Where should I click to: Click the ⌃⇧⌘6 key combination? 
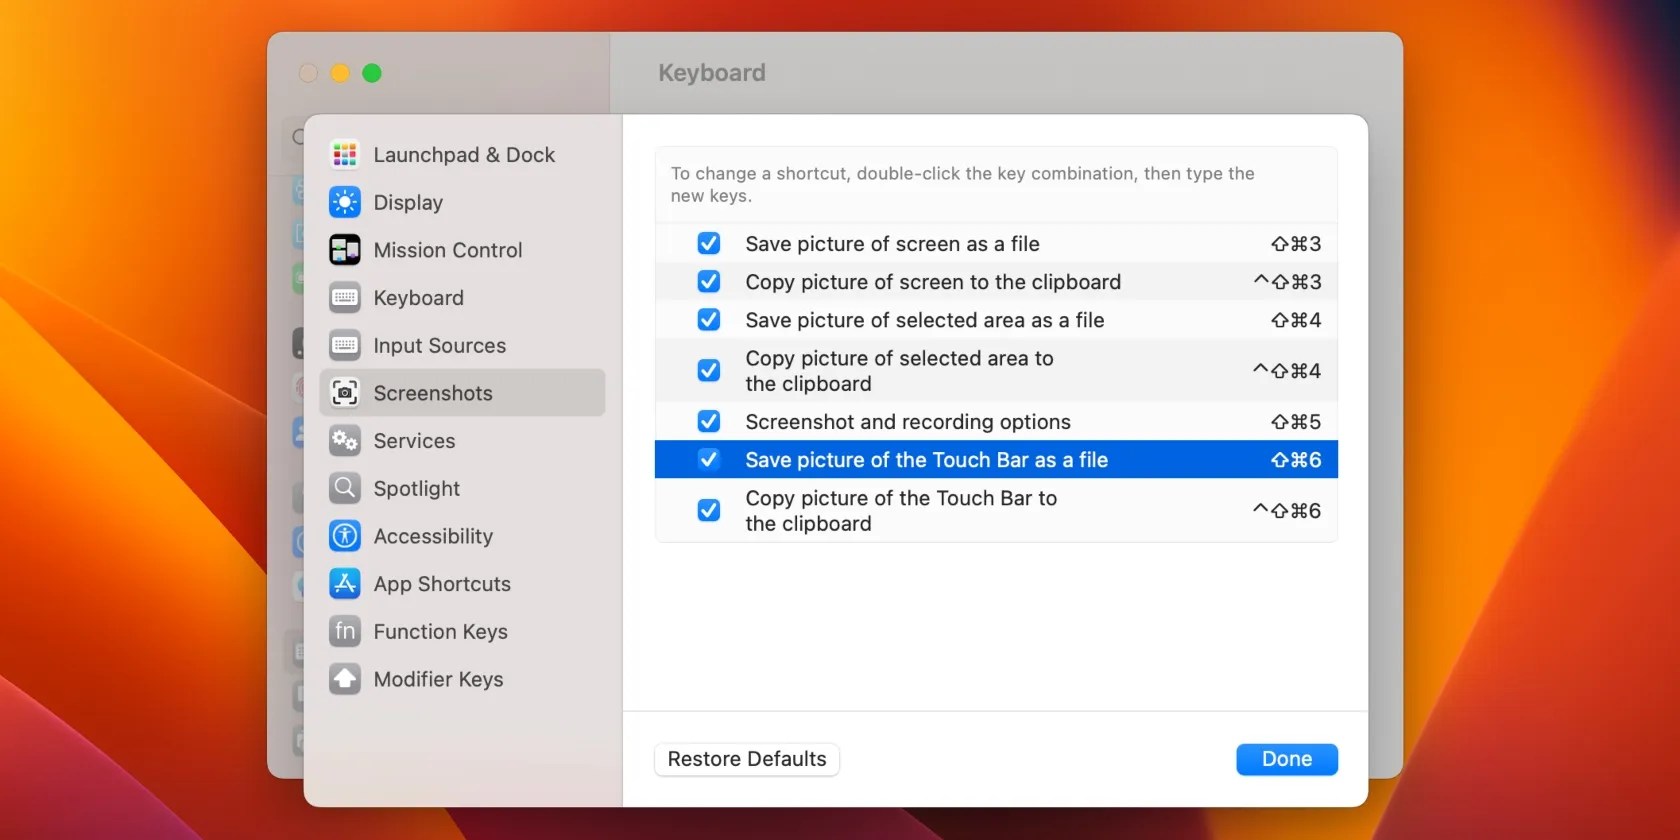coord(1288,511)
